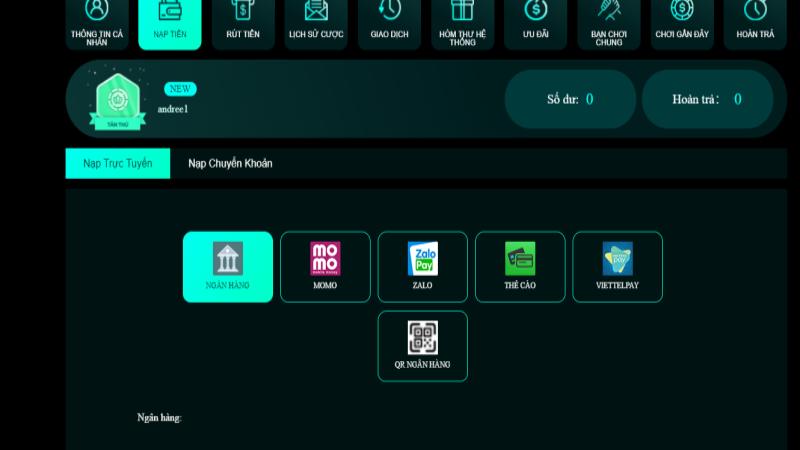This screenshot has height=450, width=800.
Task: Switch to Nạp Trực Tuyến tab
Action: click(x=118, y=163)
